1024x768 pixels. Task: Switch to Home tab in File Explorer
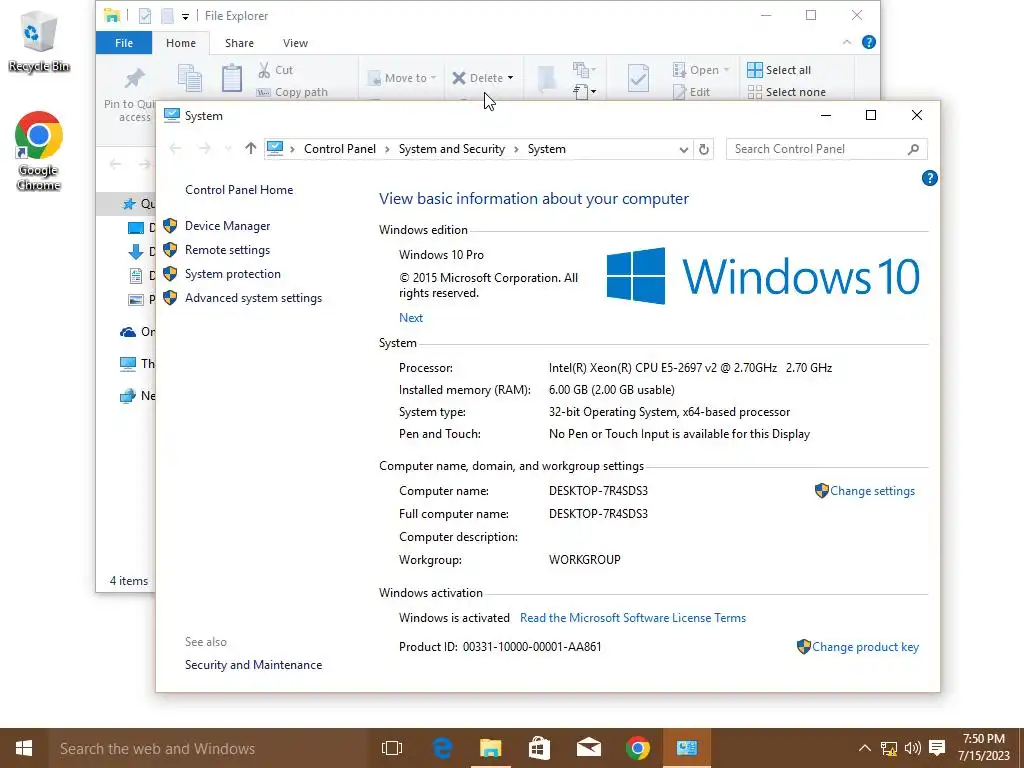point(181,43)
